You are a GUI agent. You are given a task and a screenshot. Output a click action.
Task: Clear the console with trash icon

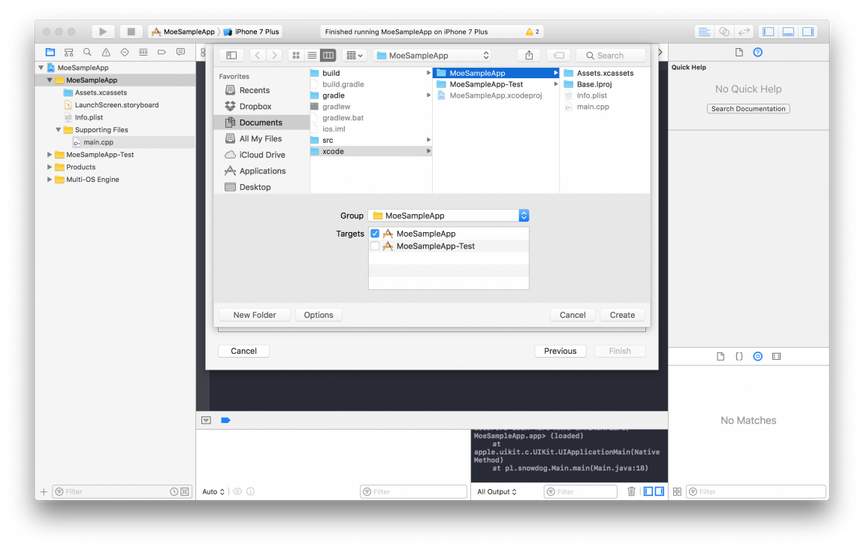pyautogui.click(x=631, y=492)
